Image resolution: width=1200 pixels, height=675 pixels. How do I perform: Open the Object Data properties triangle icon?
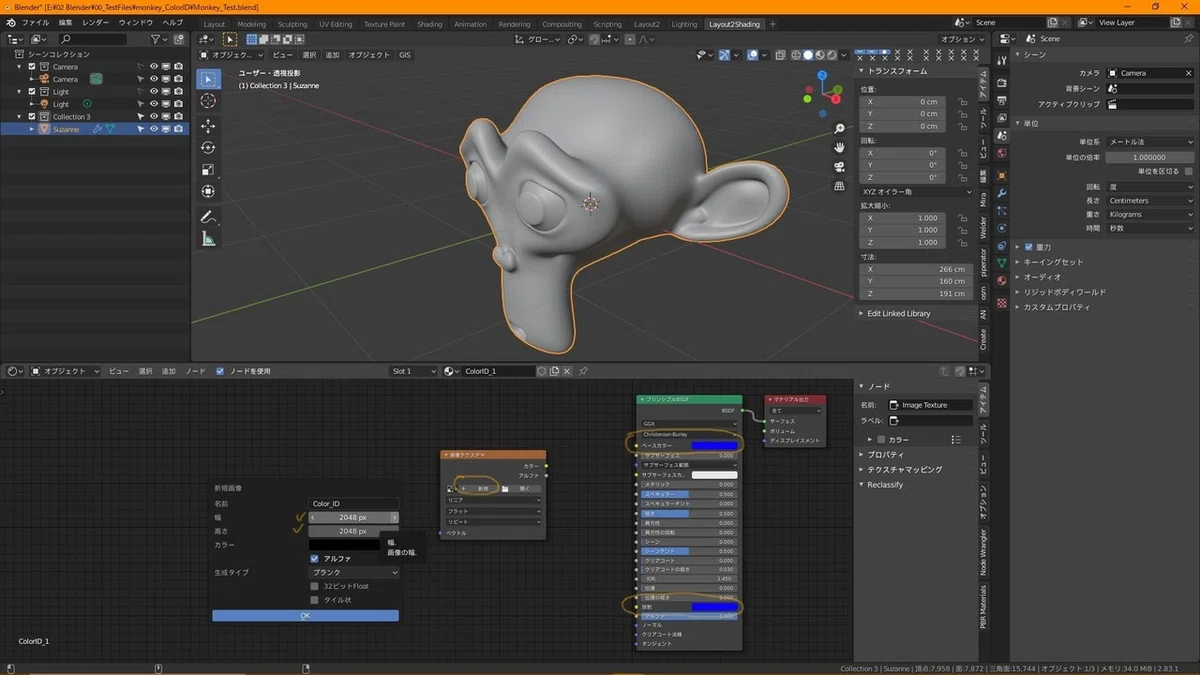point(1002,264)
